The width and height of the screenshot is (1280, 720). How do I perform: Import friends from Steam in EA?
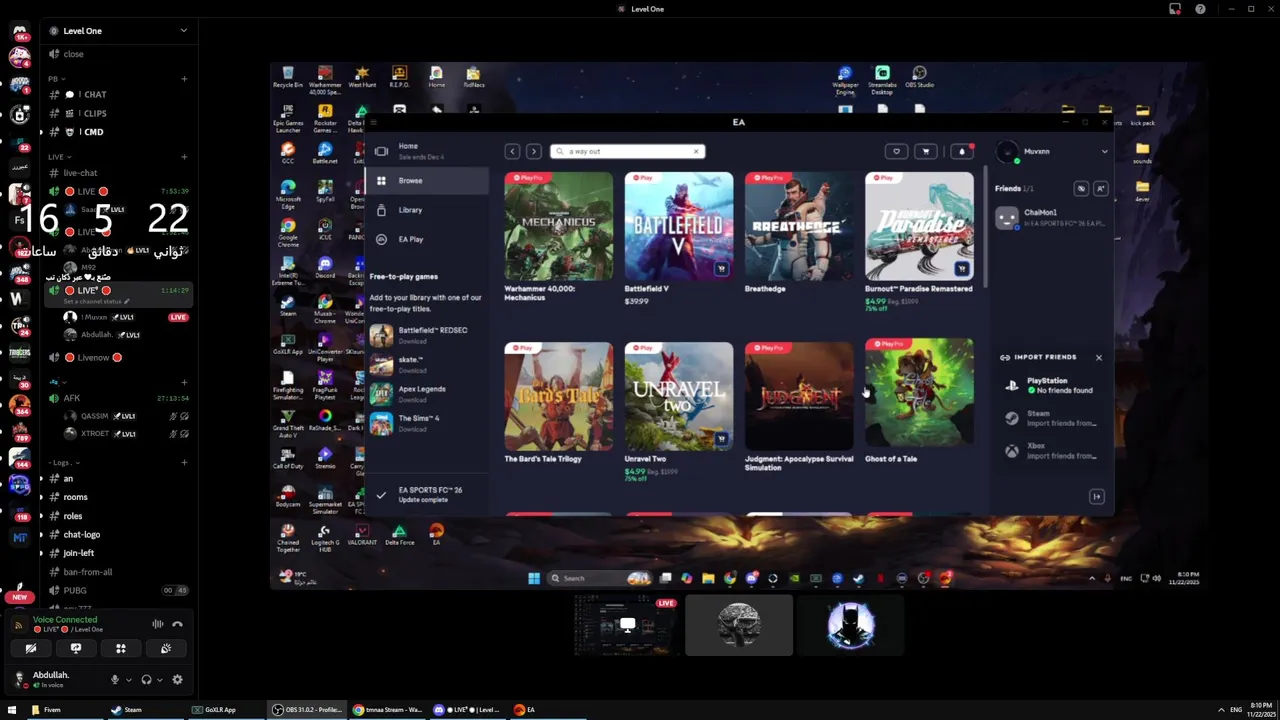coord(1053,418)
